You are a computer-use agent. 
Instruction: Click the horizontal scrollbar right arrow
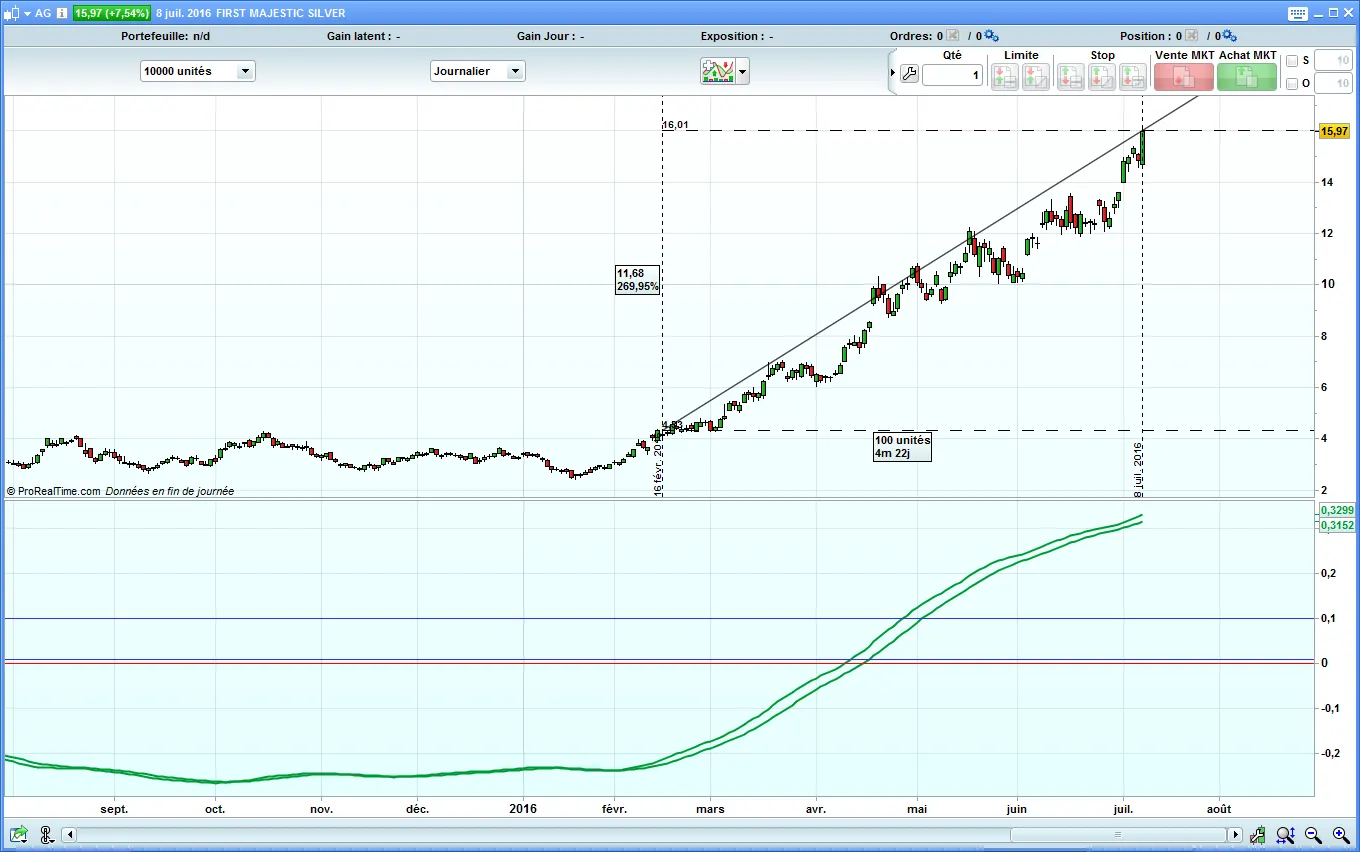(x=1236, y=835)
